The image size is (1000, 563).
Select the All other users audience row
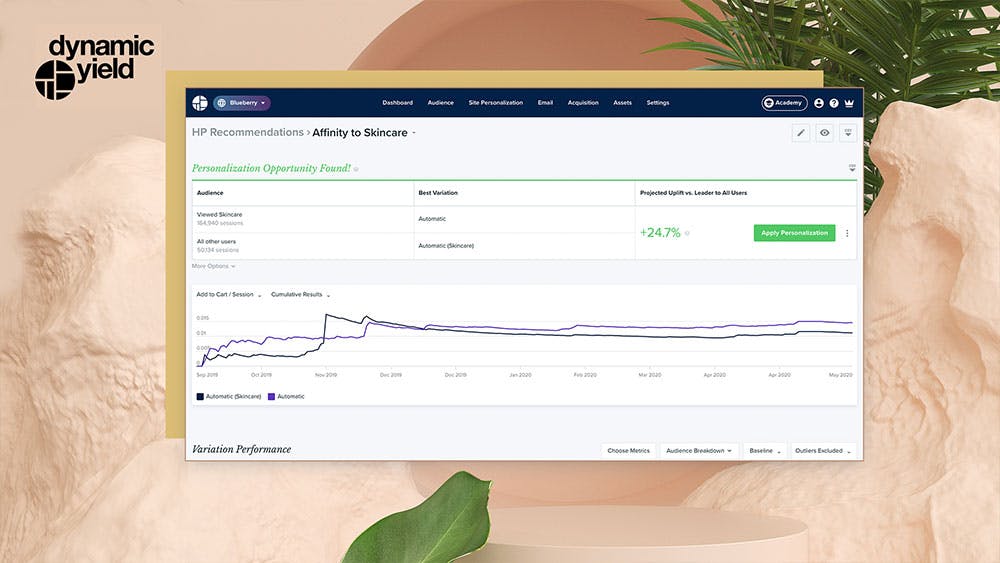coord(303,245)
